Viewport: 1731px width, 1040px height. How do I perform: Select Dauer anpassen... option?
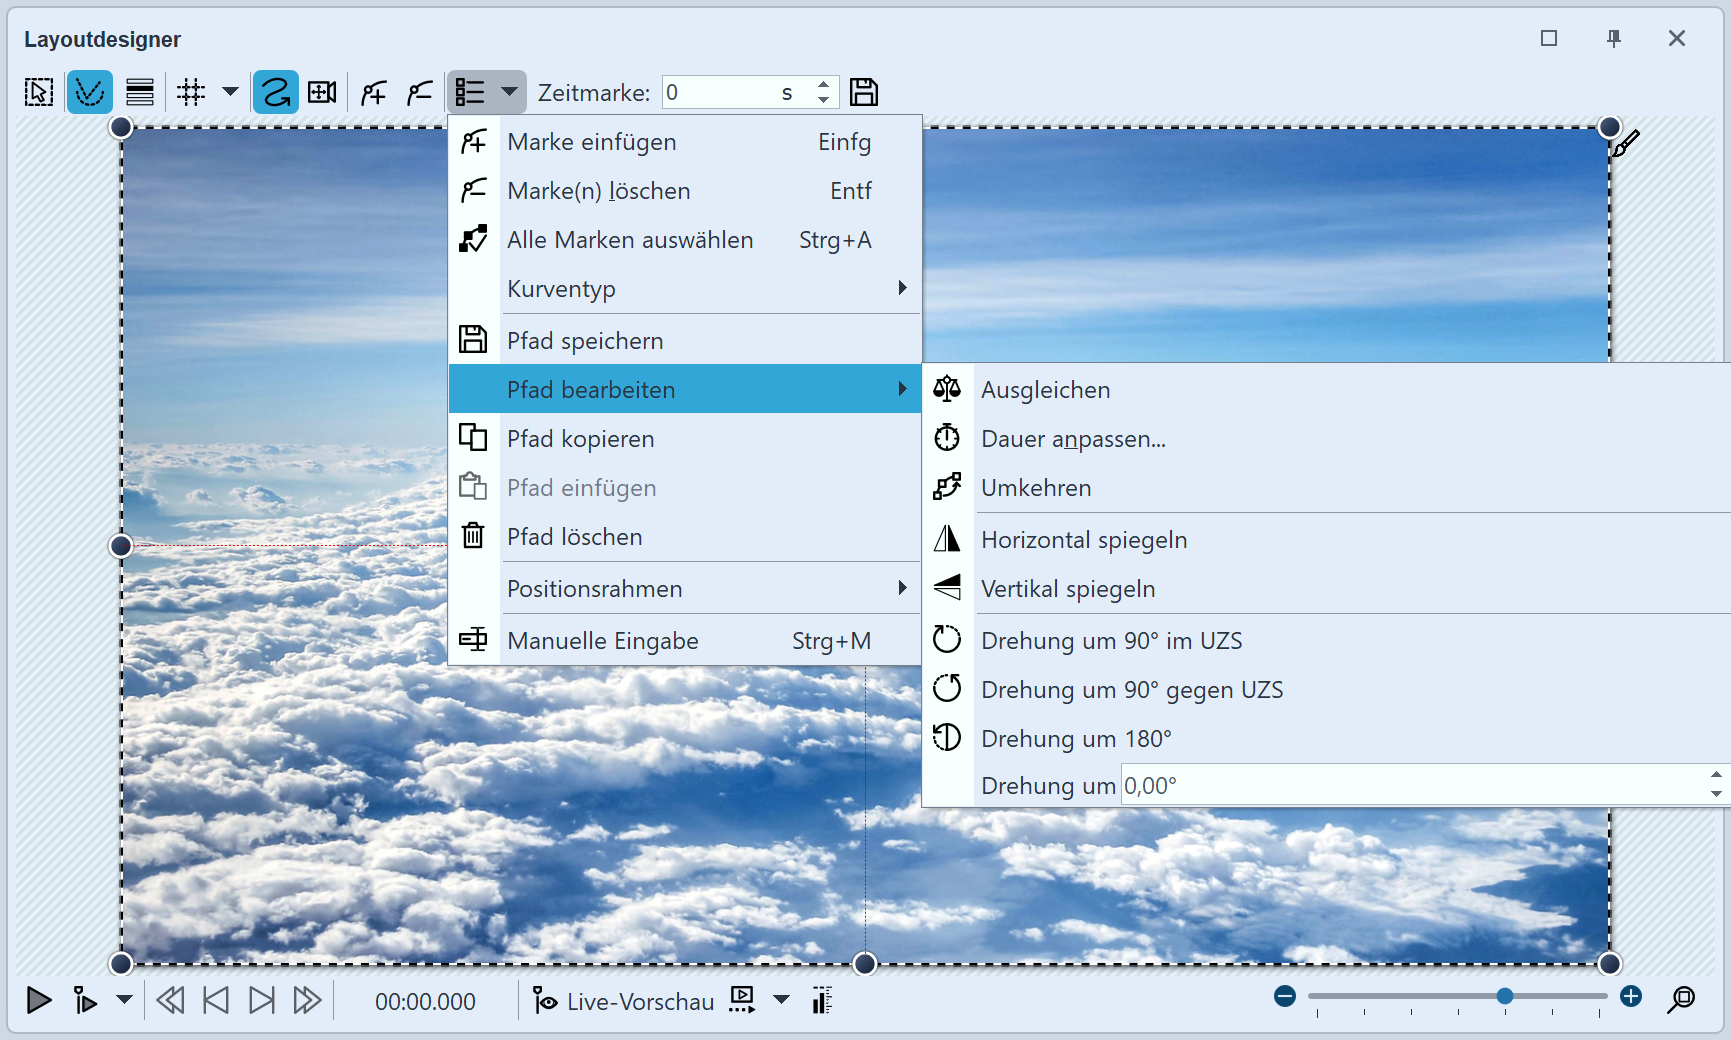tap(1073, 439)
